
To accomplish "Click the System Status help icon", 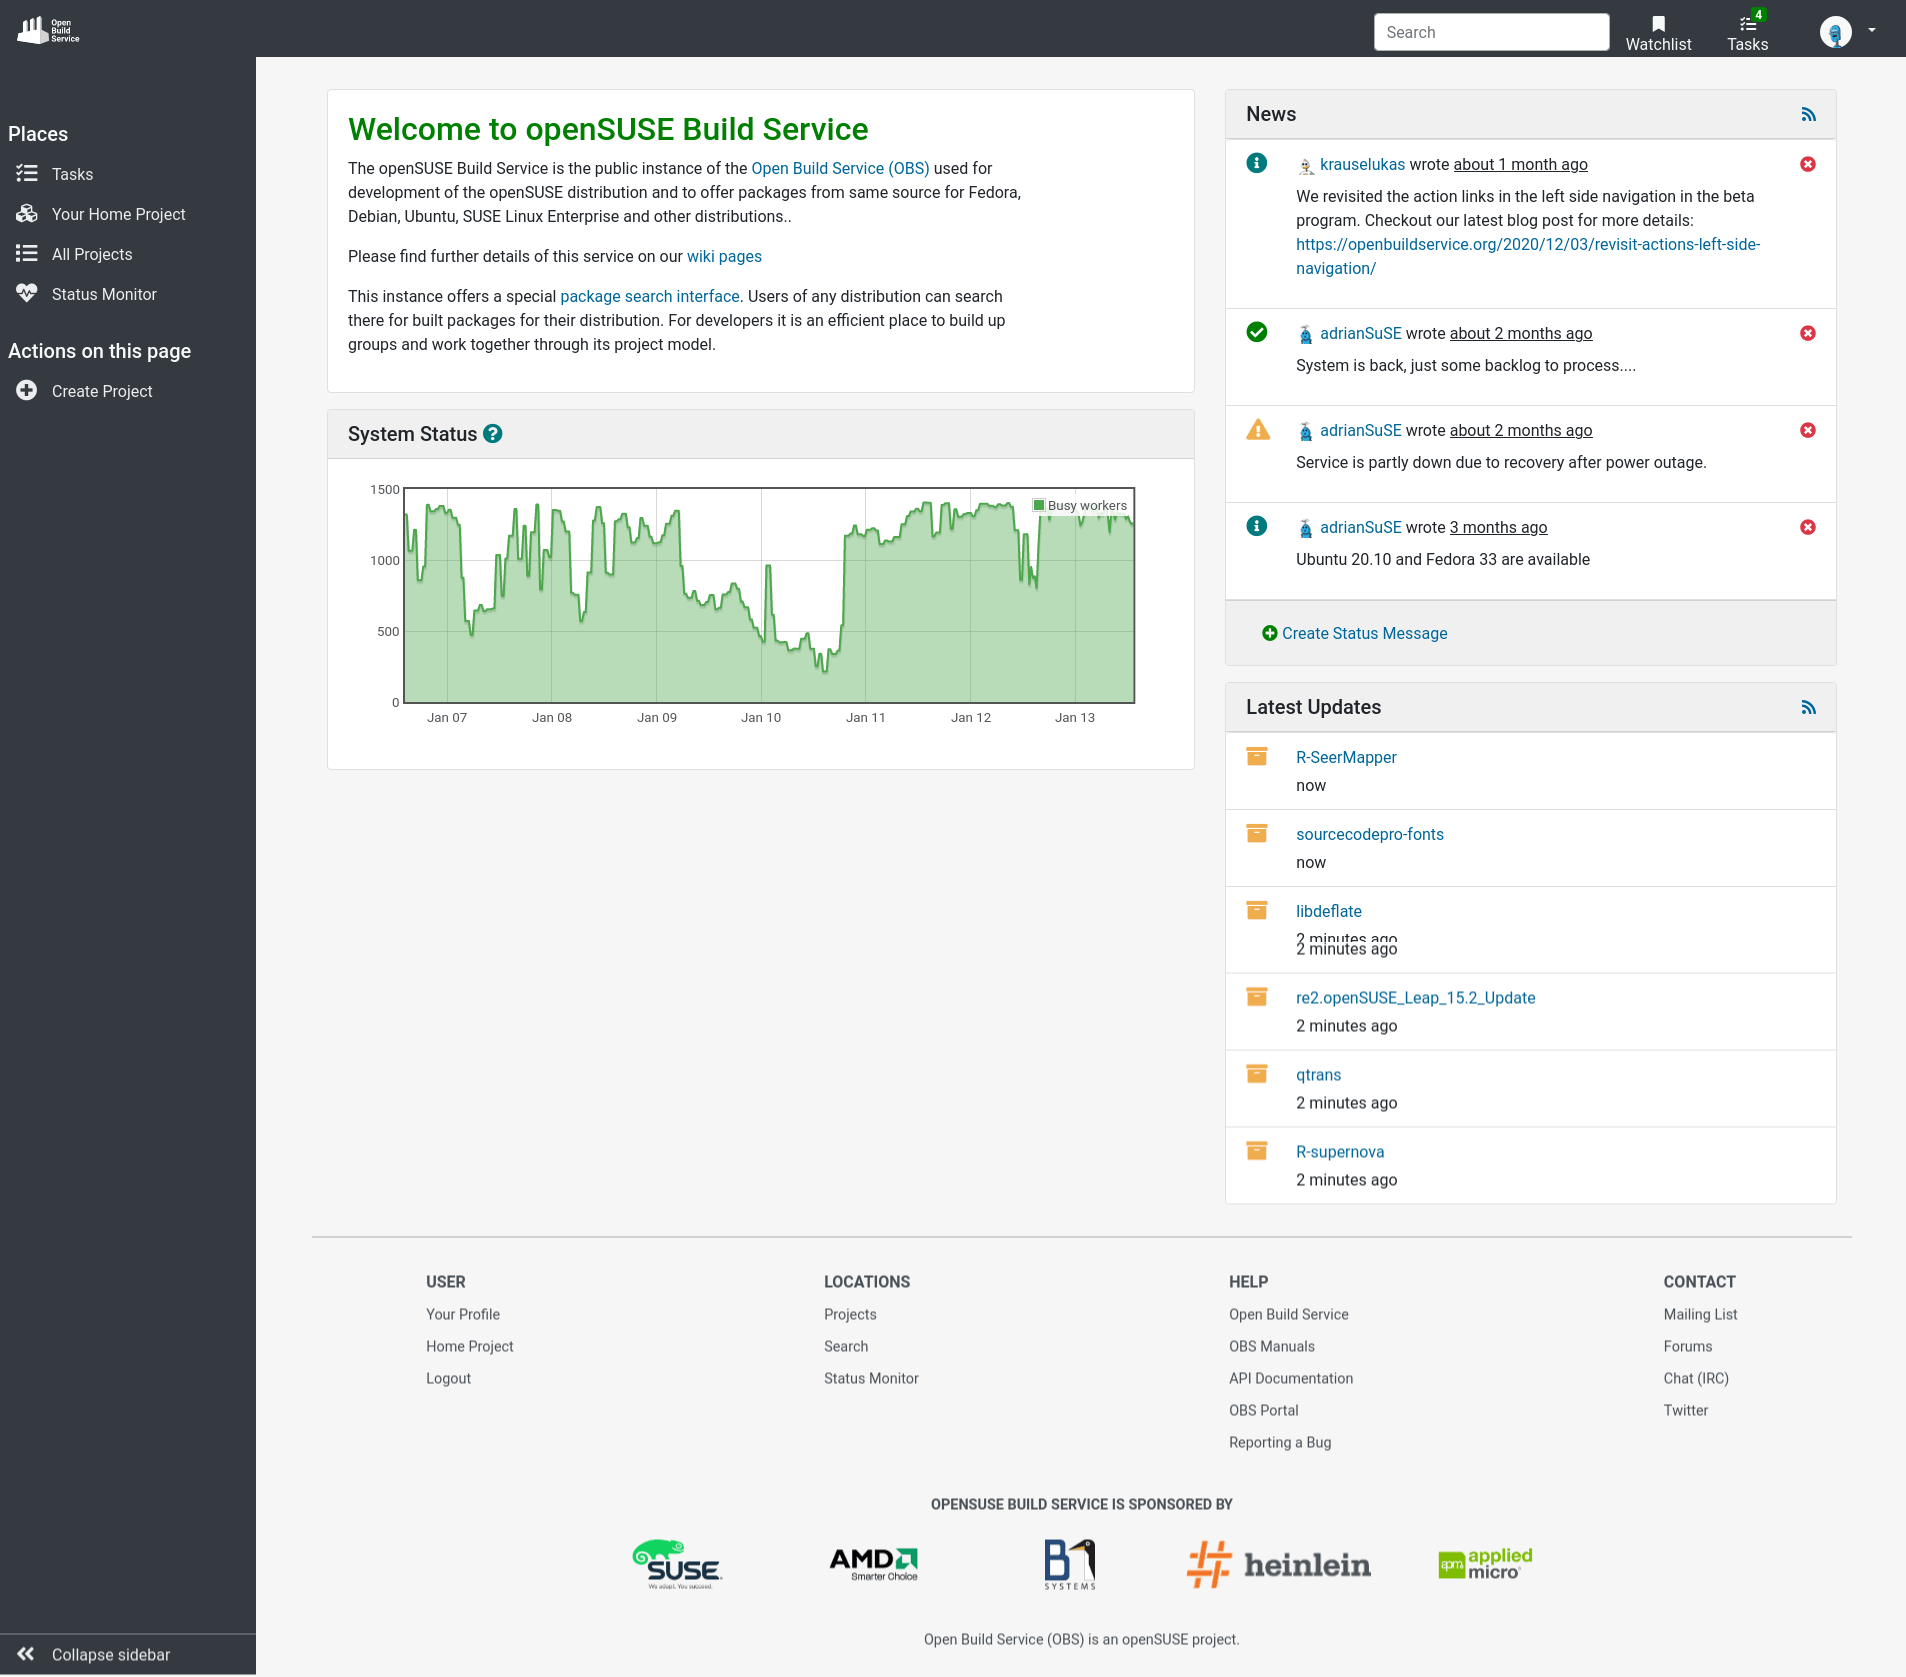I will point(492,433).
